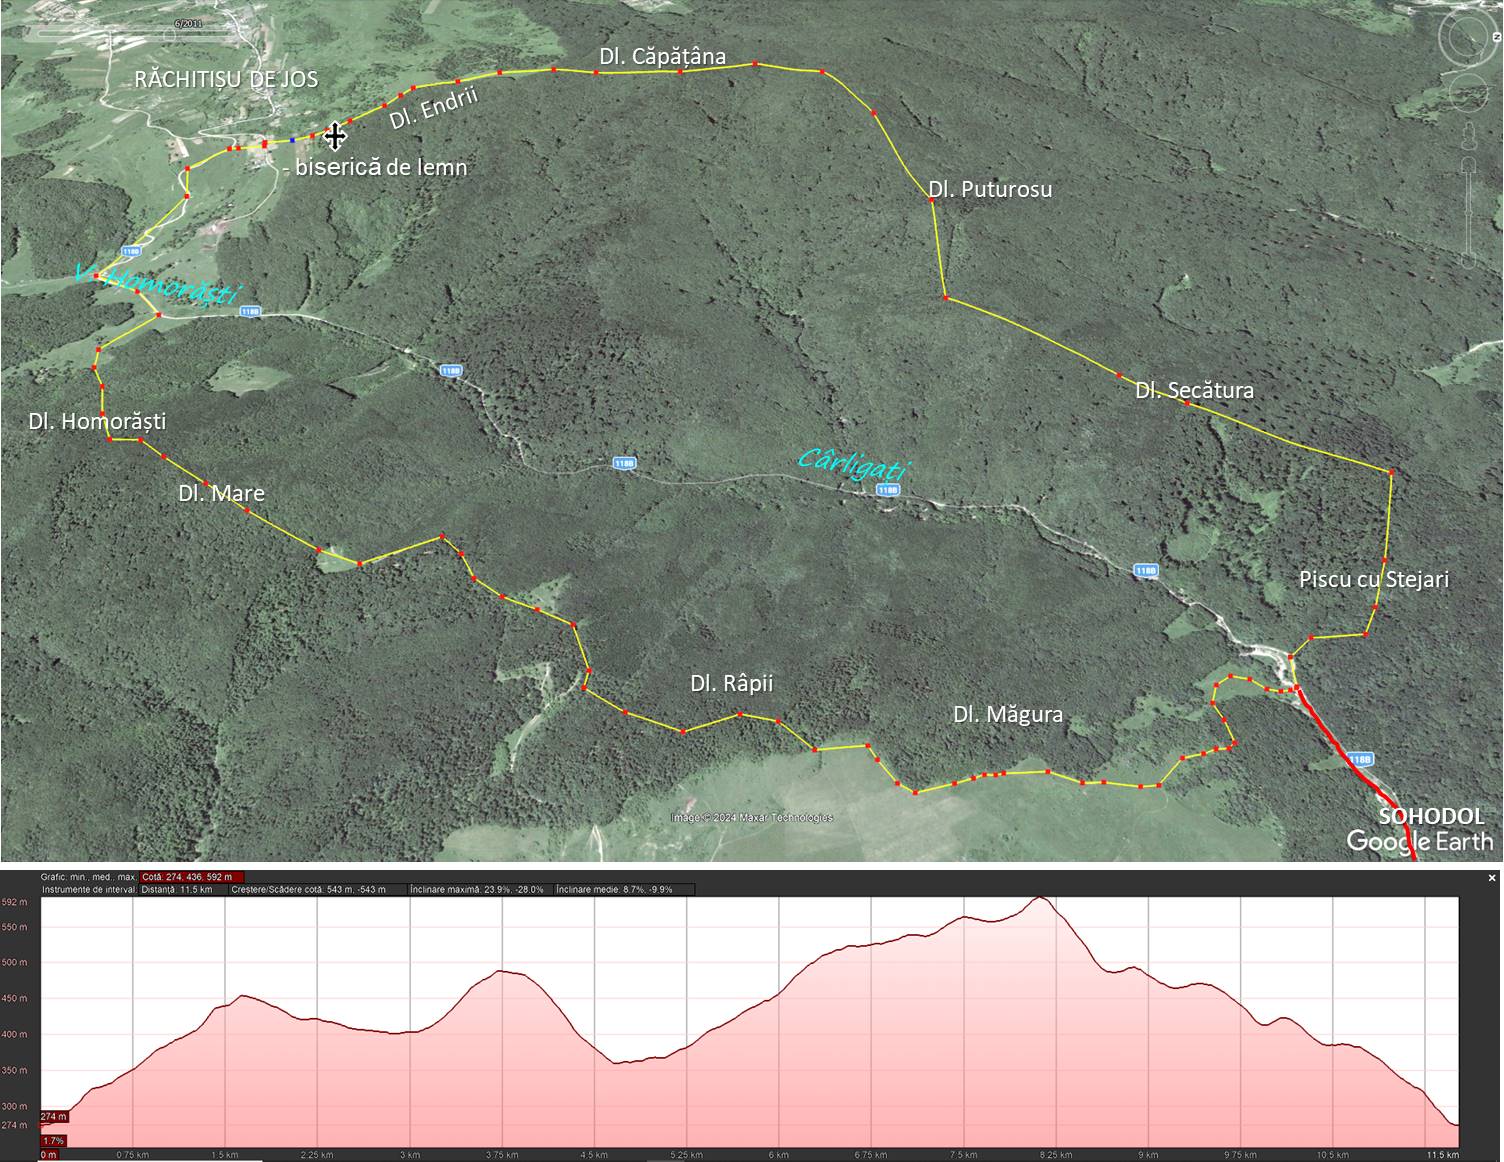Click the Înclinare medie field
1504x1162 pixels.
pyautogui.click(x=614, y=889)
